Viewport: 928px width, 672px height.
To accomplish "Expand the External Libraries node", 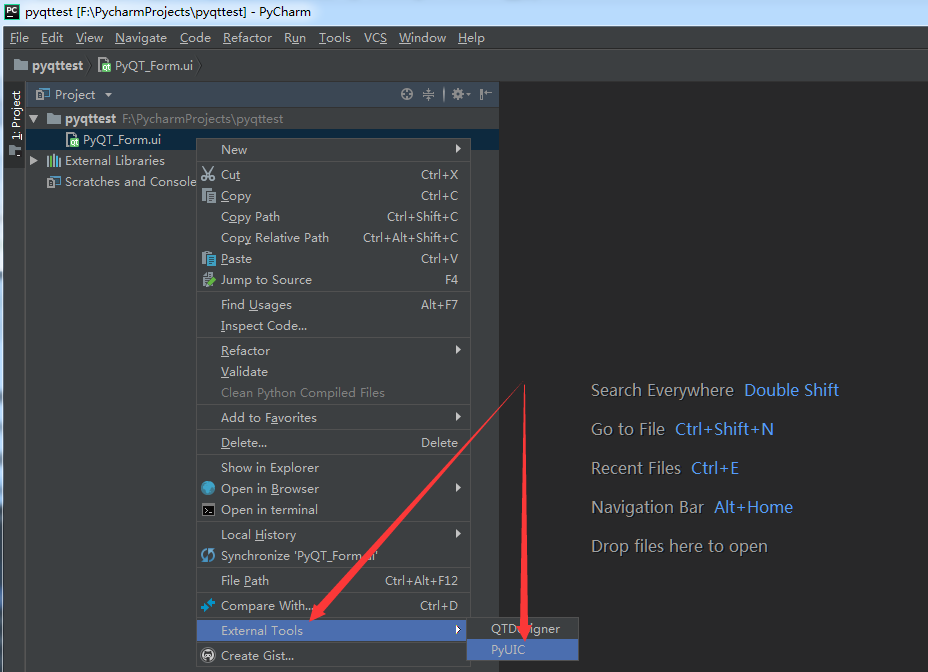I will click(33, 161).
